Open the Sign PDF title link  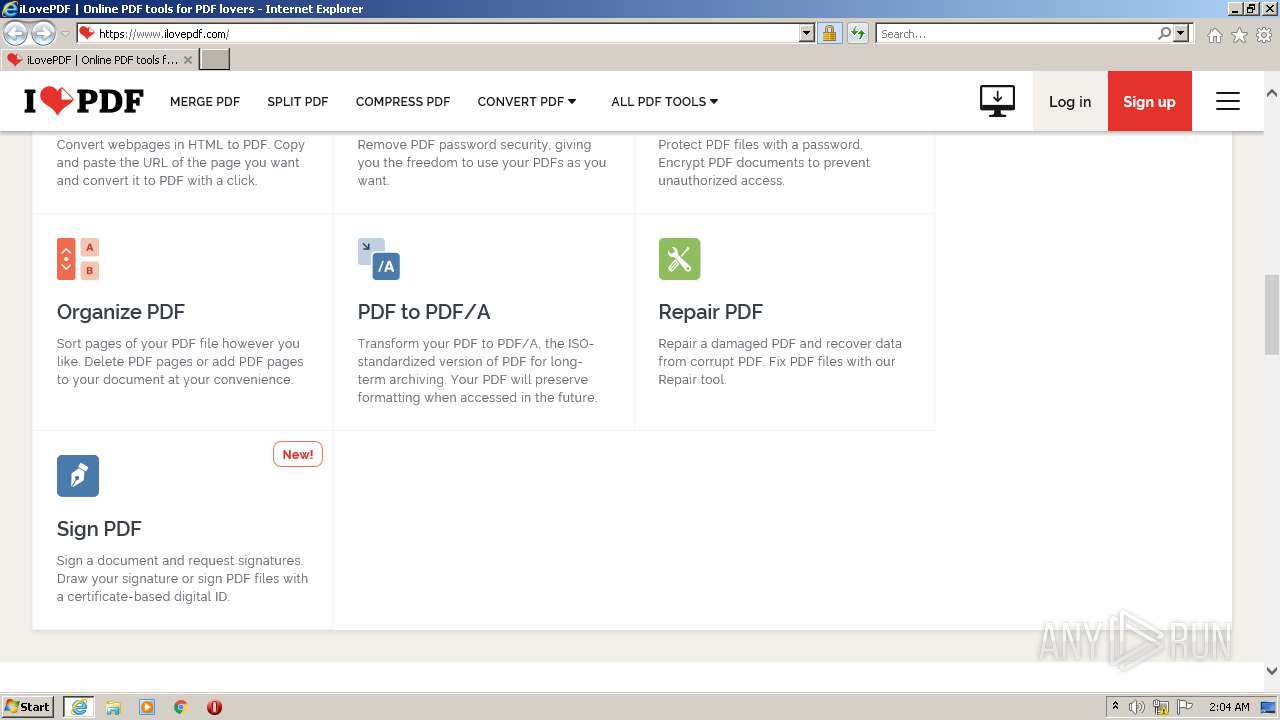coord(99,529)
